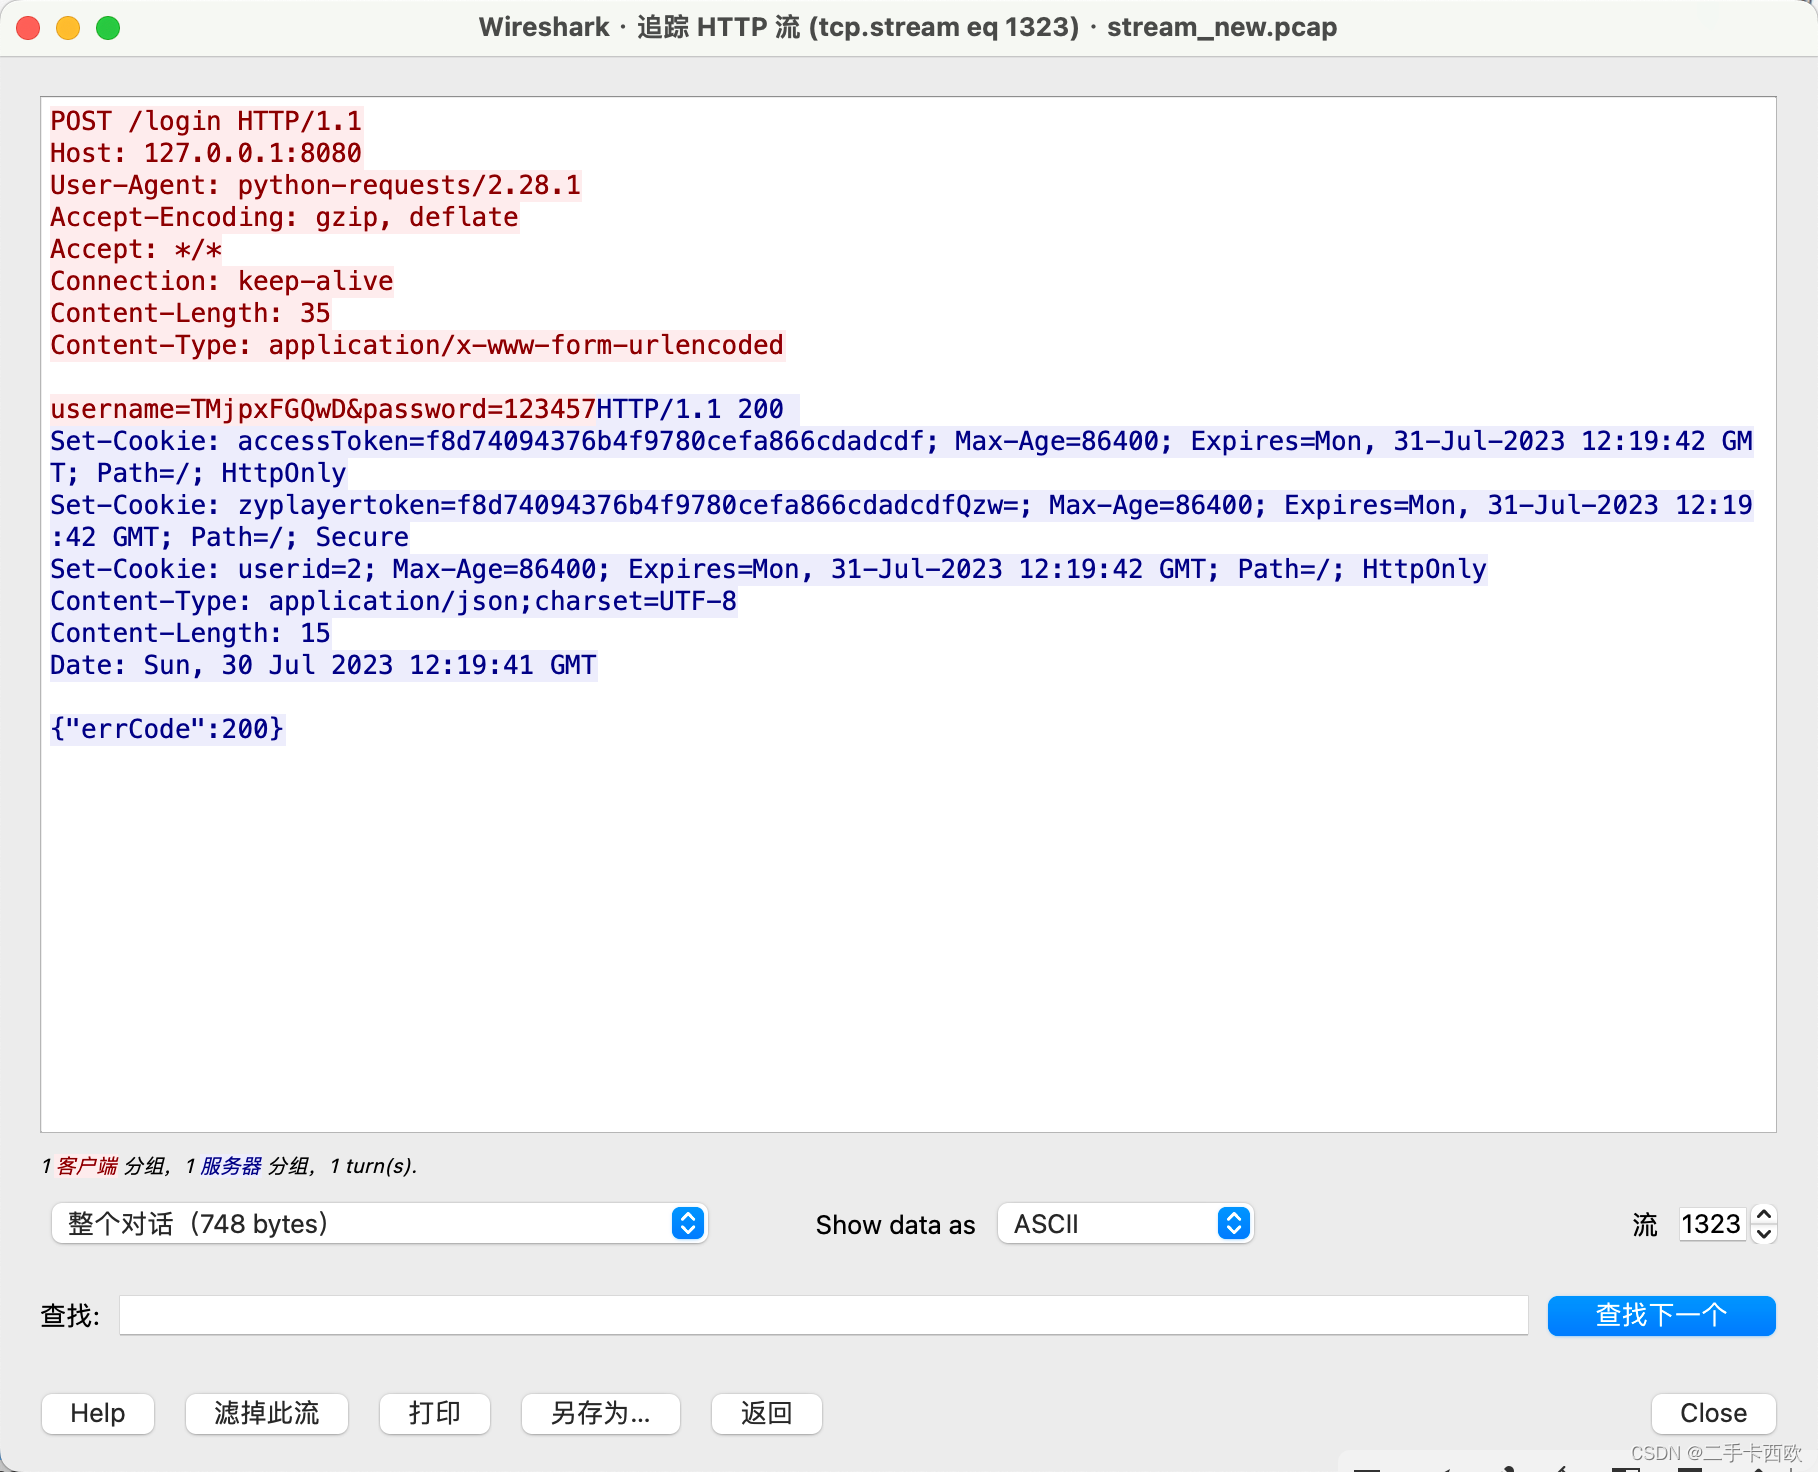This screenshot has width=1818, height=1472.
Task: Click the 'HTTP/1.1 200' response status text
Action: (690, 409)
